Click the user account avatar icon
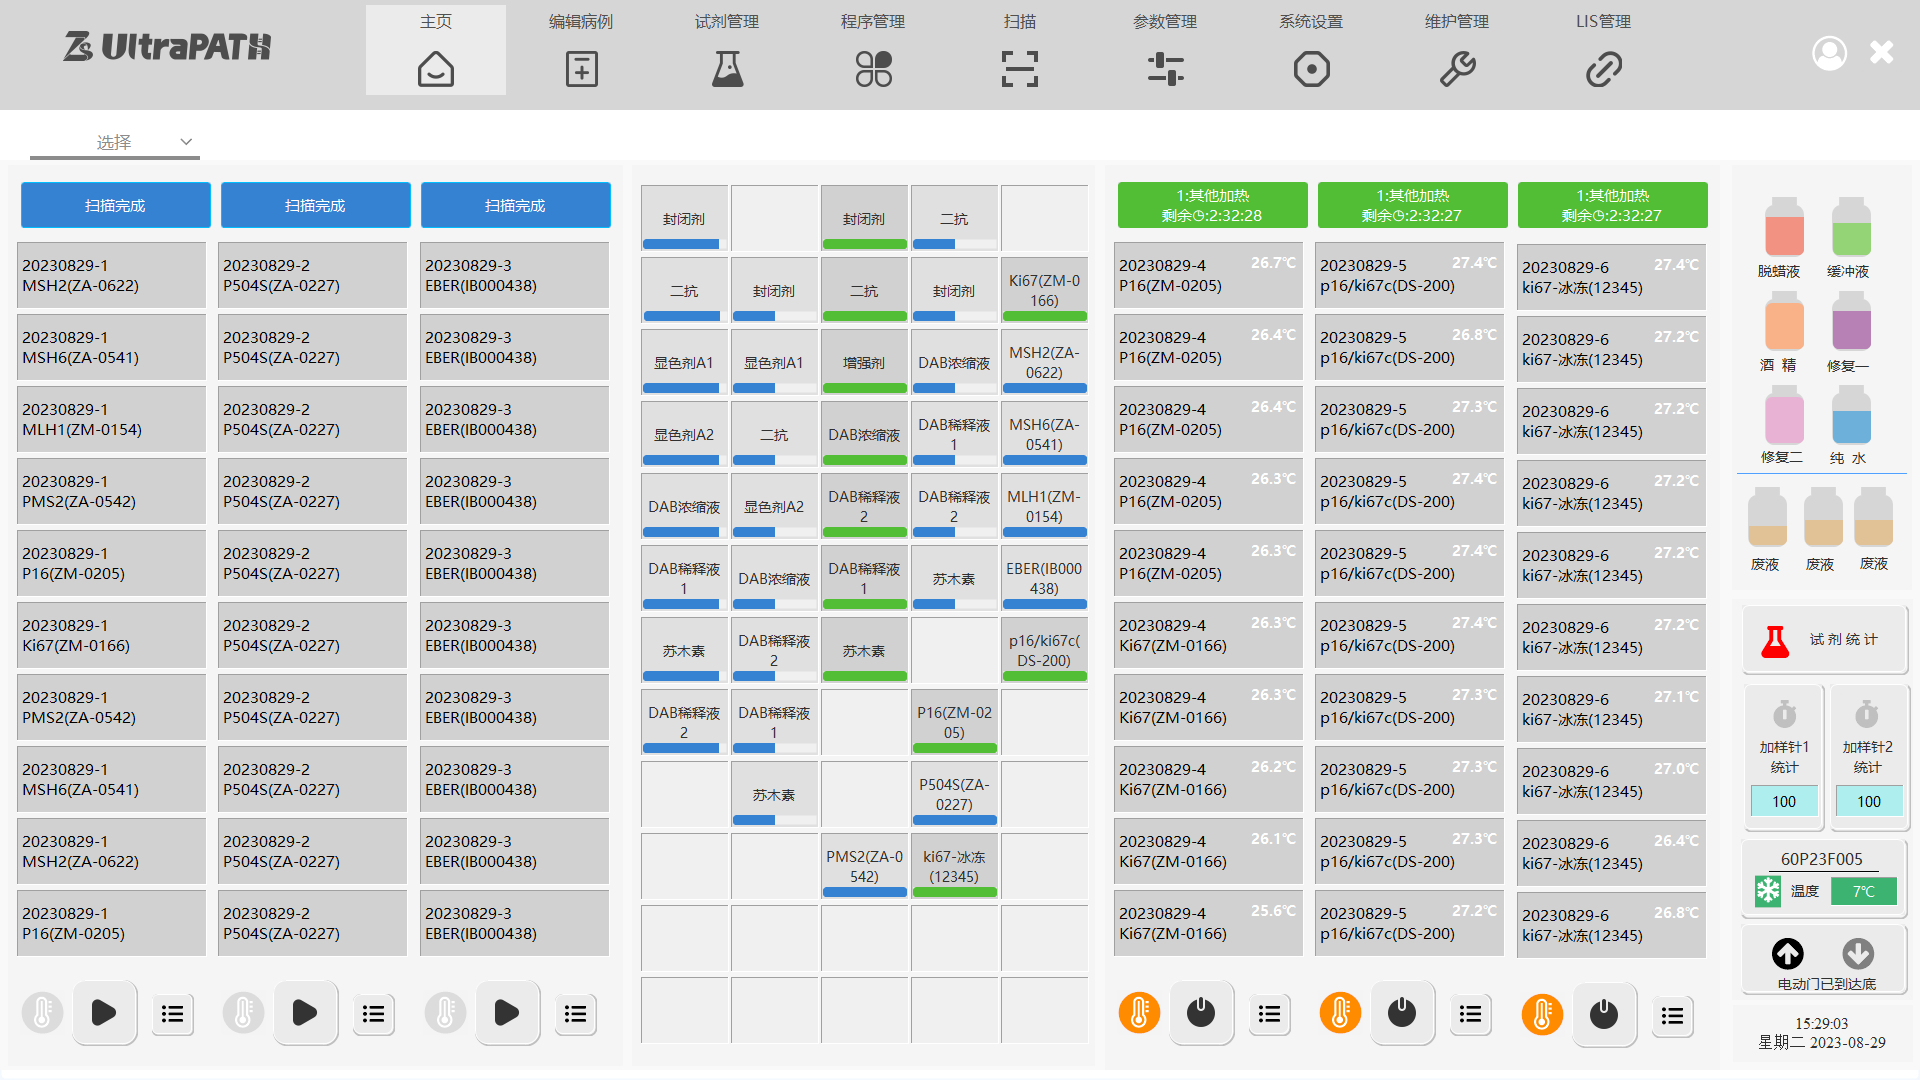This screenshot has width=1920, height=1080. coord(1829,53)
